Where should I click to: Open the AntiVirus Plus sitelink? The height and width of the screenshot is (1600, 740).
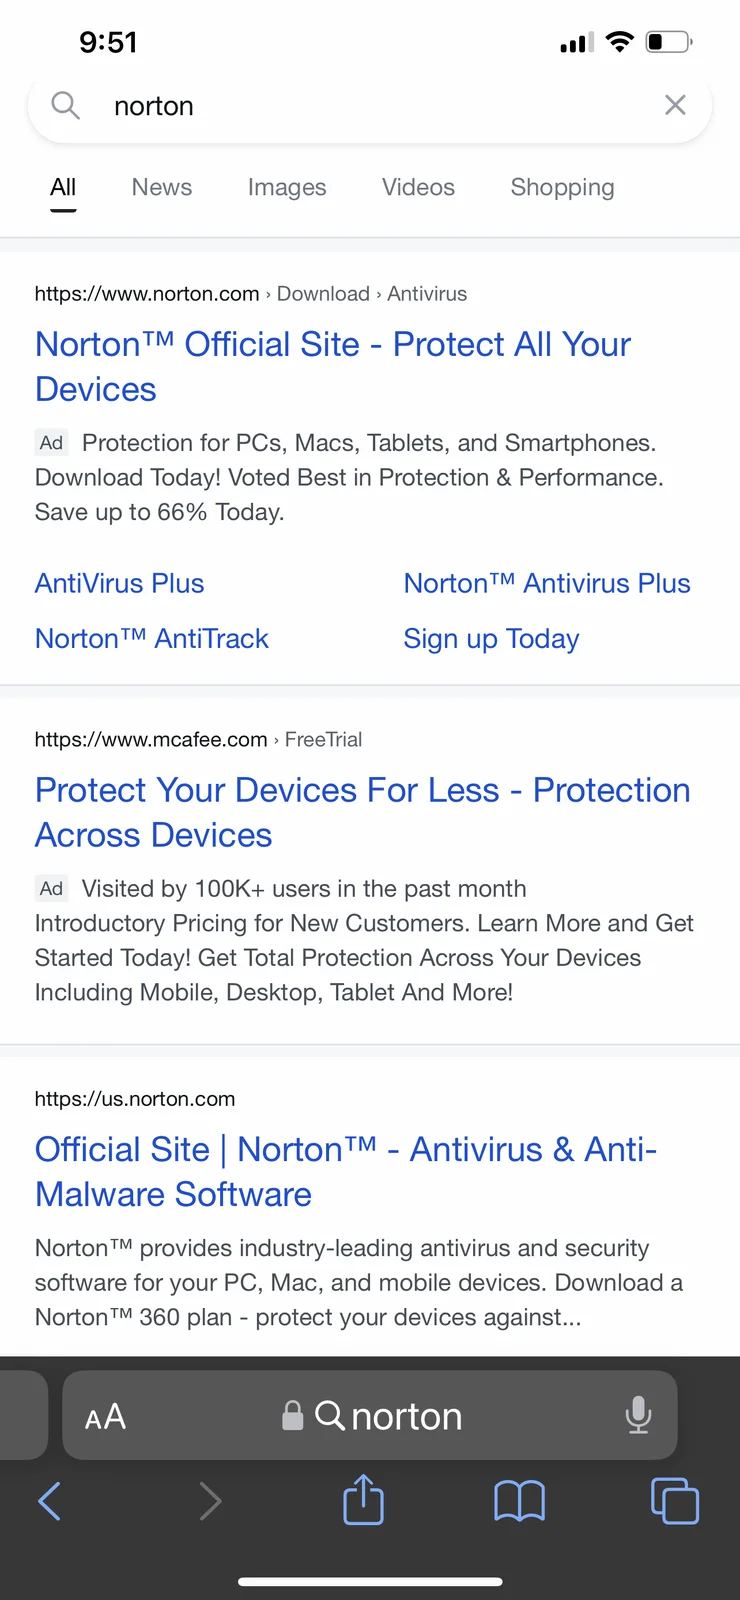(x=120, y=583)
